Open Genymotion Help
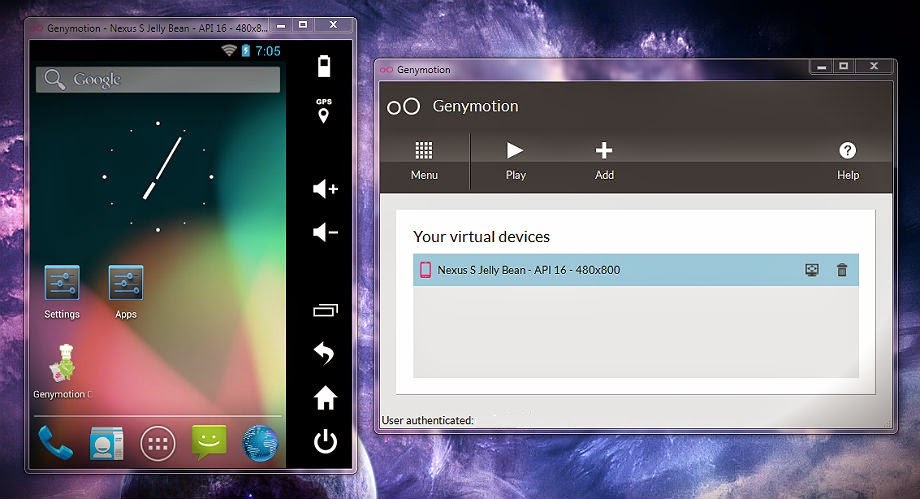The image size is (920, 499). pos(847,160)
